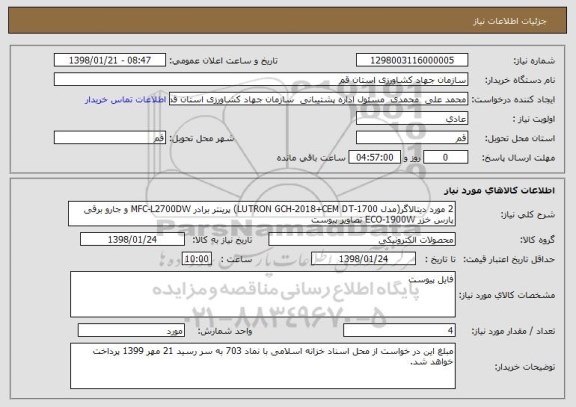Select the need number field 1298003116000005
Screen dimensions: 576x407
pos(412,60)
